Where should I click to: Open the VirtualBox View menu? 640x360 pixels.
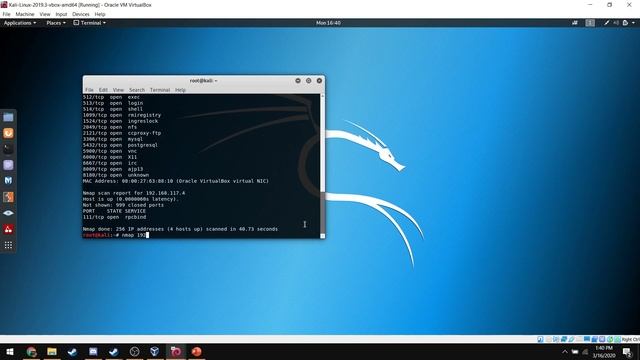coord(45,14)
